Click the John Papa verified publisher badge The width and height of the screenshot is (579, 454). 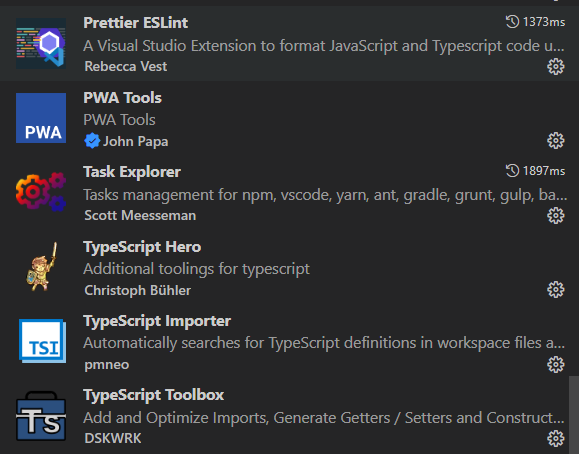coord(92,141)
